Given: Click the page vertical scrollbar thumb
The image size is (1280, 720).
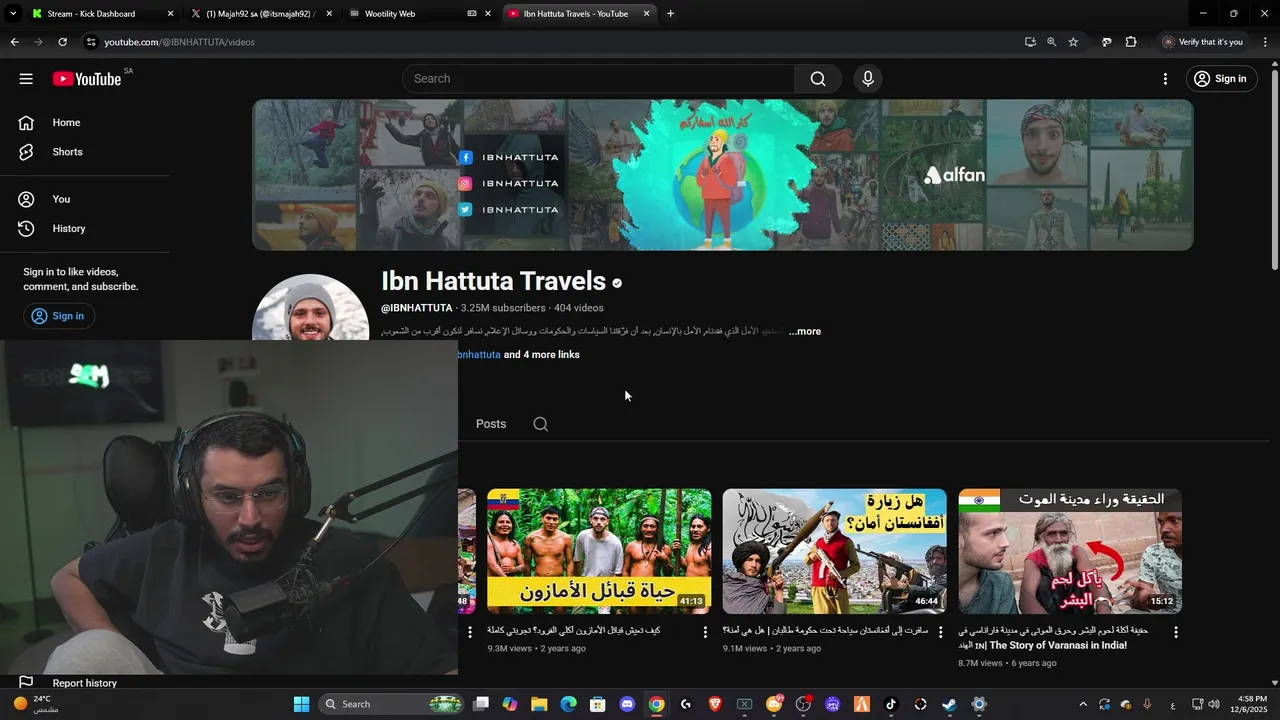Looking at the screenshot, I should point(1274,169).
